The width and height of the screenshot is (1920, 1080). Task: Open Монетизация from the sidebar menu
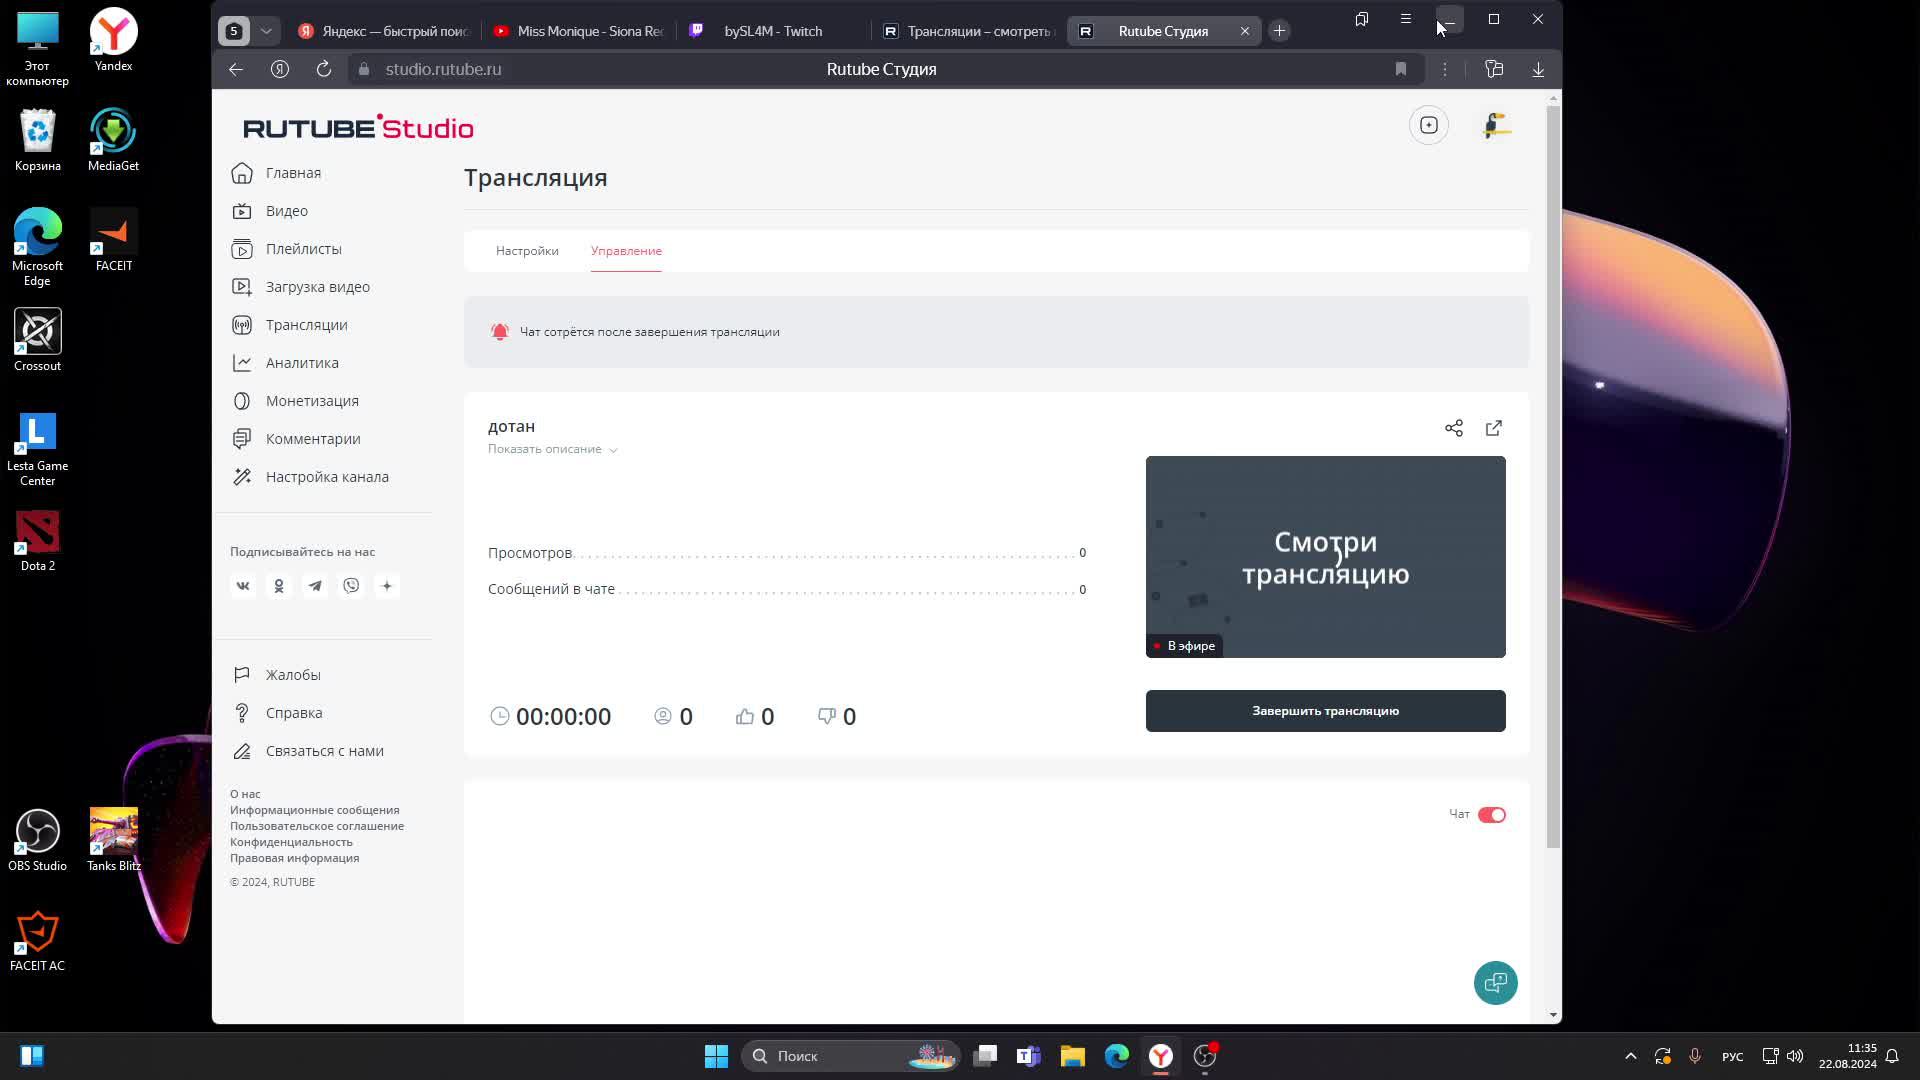pyautogui.click(x=311, y=401)
